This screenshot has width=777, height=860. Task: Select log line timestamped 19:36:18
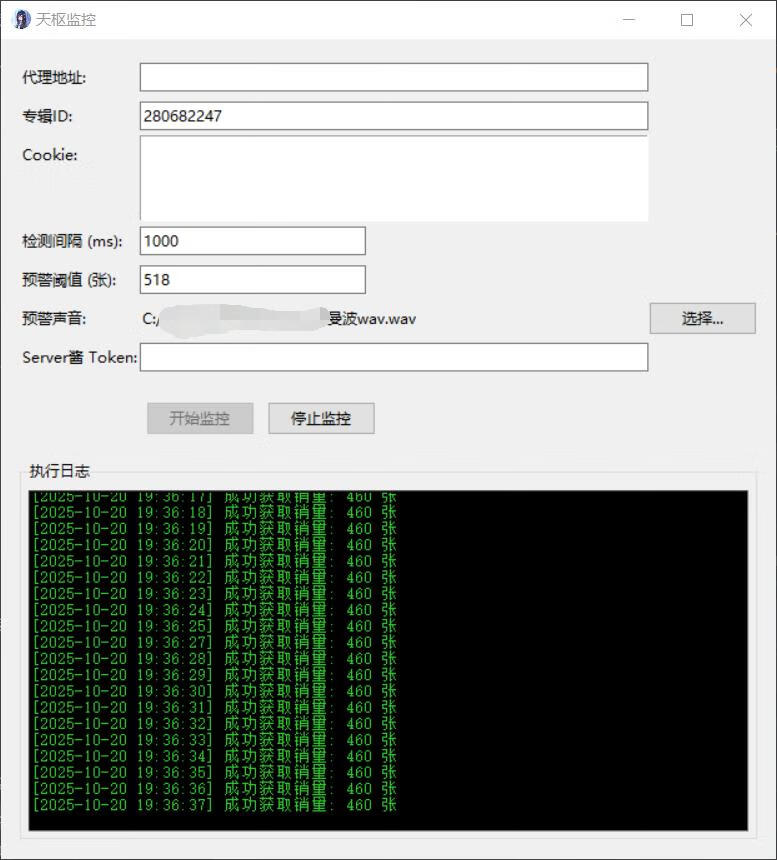point(214,513)
